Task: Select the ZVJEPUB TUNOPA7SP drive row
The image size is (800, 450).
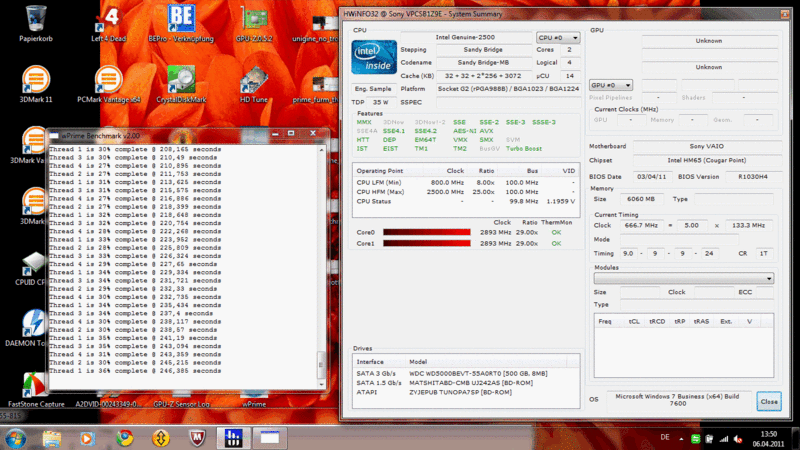Action: (465, 392)
